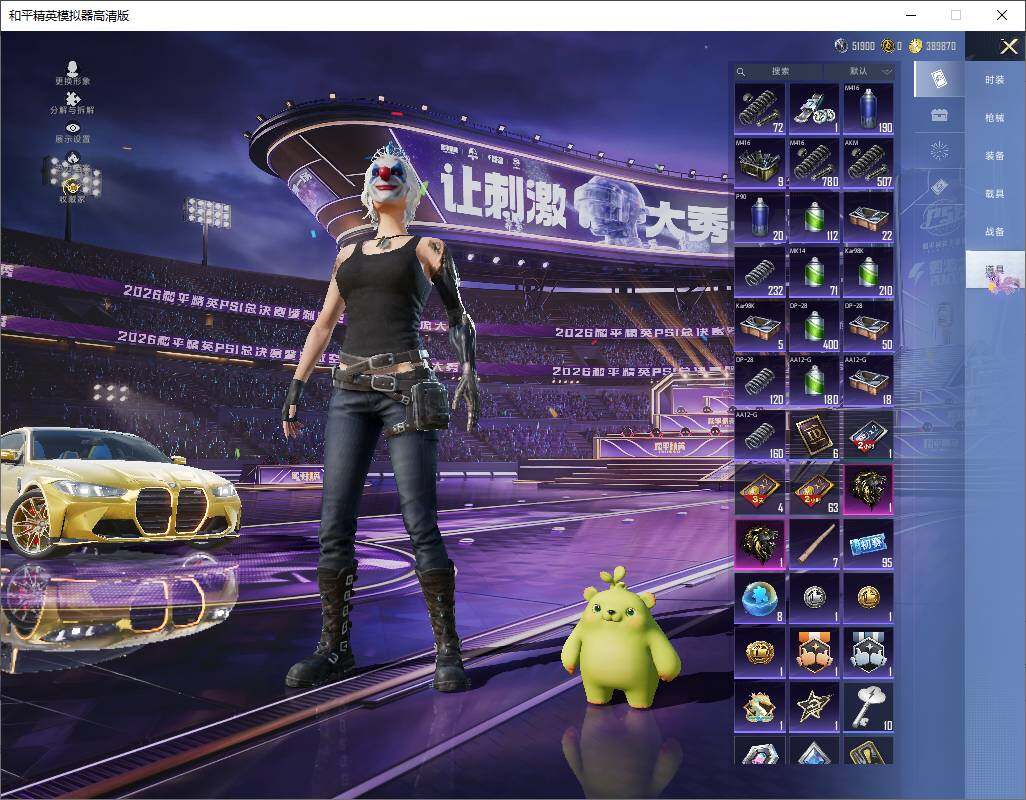Select the treasure chest sub-category icon

[939, 116]
